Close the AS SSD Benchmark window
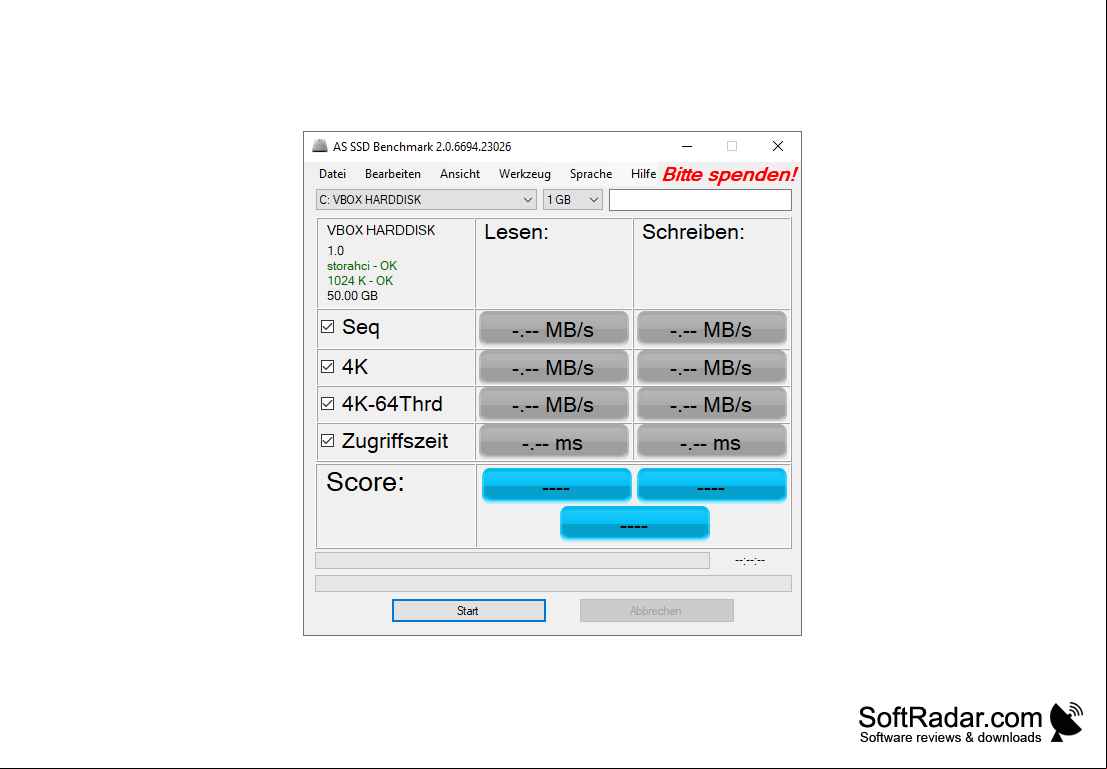Screen dimensions: 1107x769 pyautogui.click(x=778, y=146)
